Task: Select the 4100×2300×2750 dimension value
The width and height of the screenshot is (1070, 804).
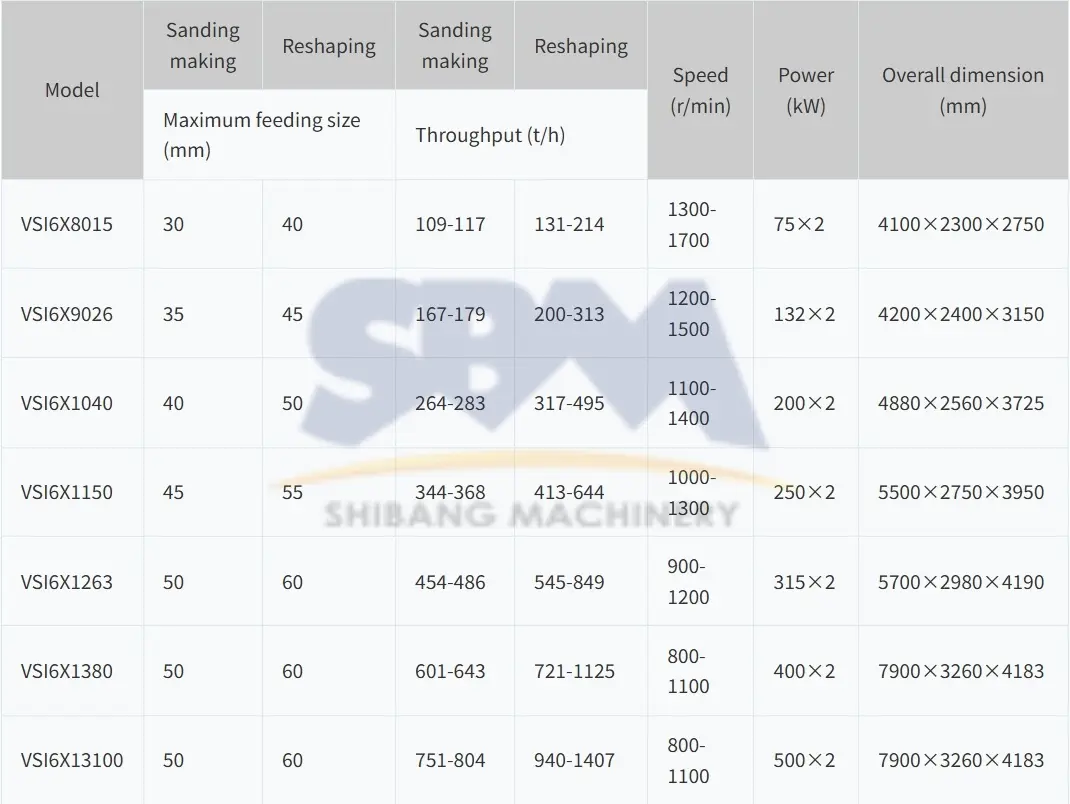Action: tap(960, 224)
